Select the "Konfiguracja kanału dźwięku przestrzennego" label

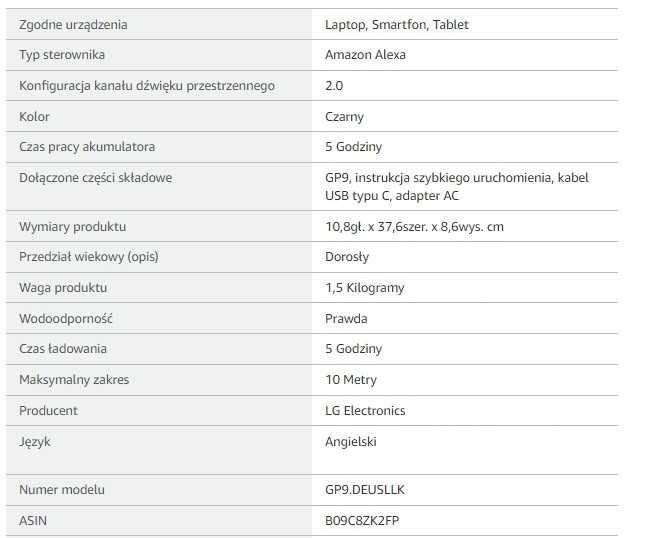pyautogui.click(x=147, y=86)
